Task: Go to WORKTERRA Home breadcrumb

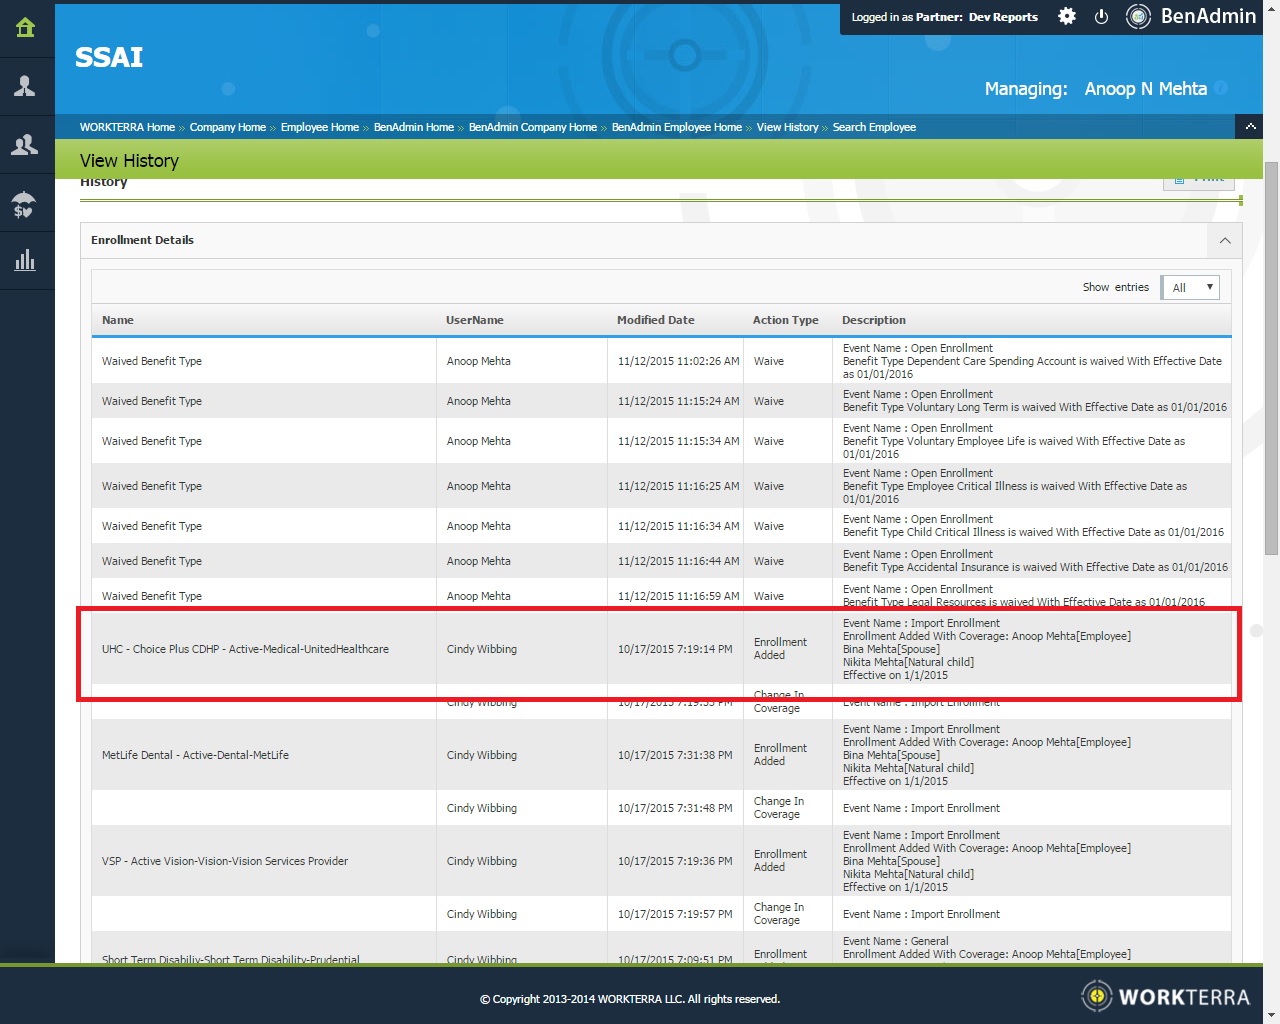Action: tap(127, 127)
